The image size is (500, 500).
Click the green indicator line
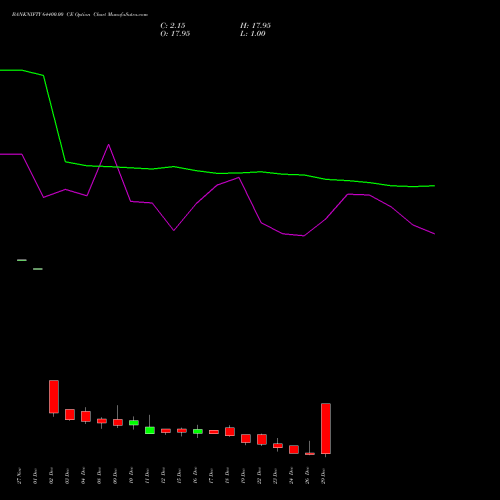[217, 173]
